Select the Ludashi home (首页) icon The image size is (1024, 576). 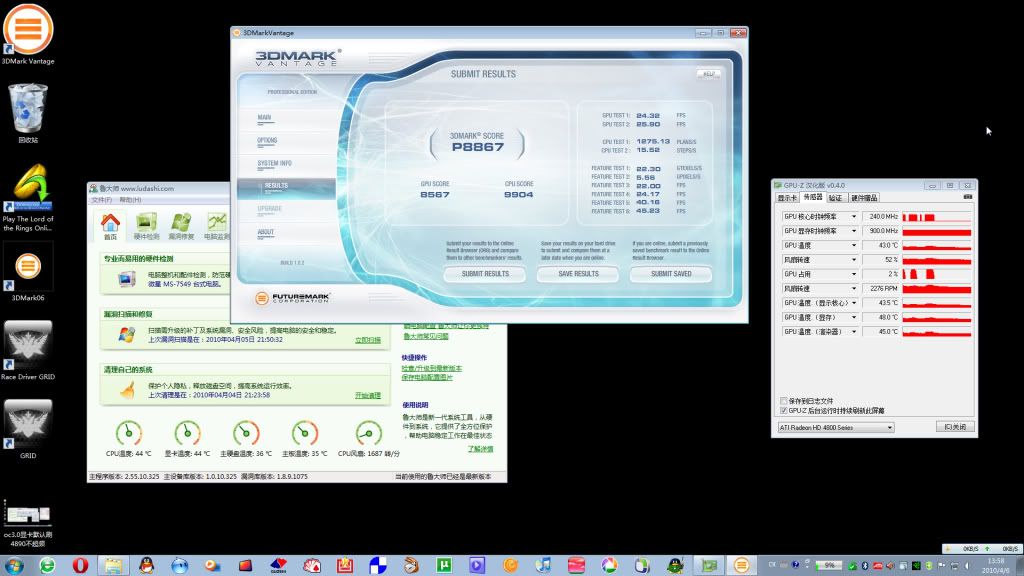pyautogui.click(x=110, y=225)
